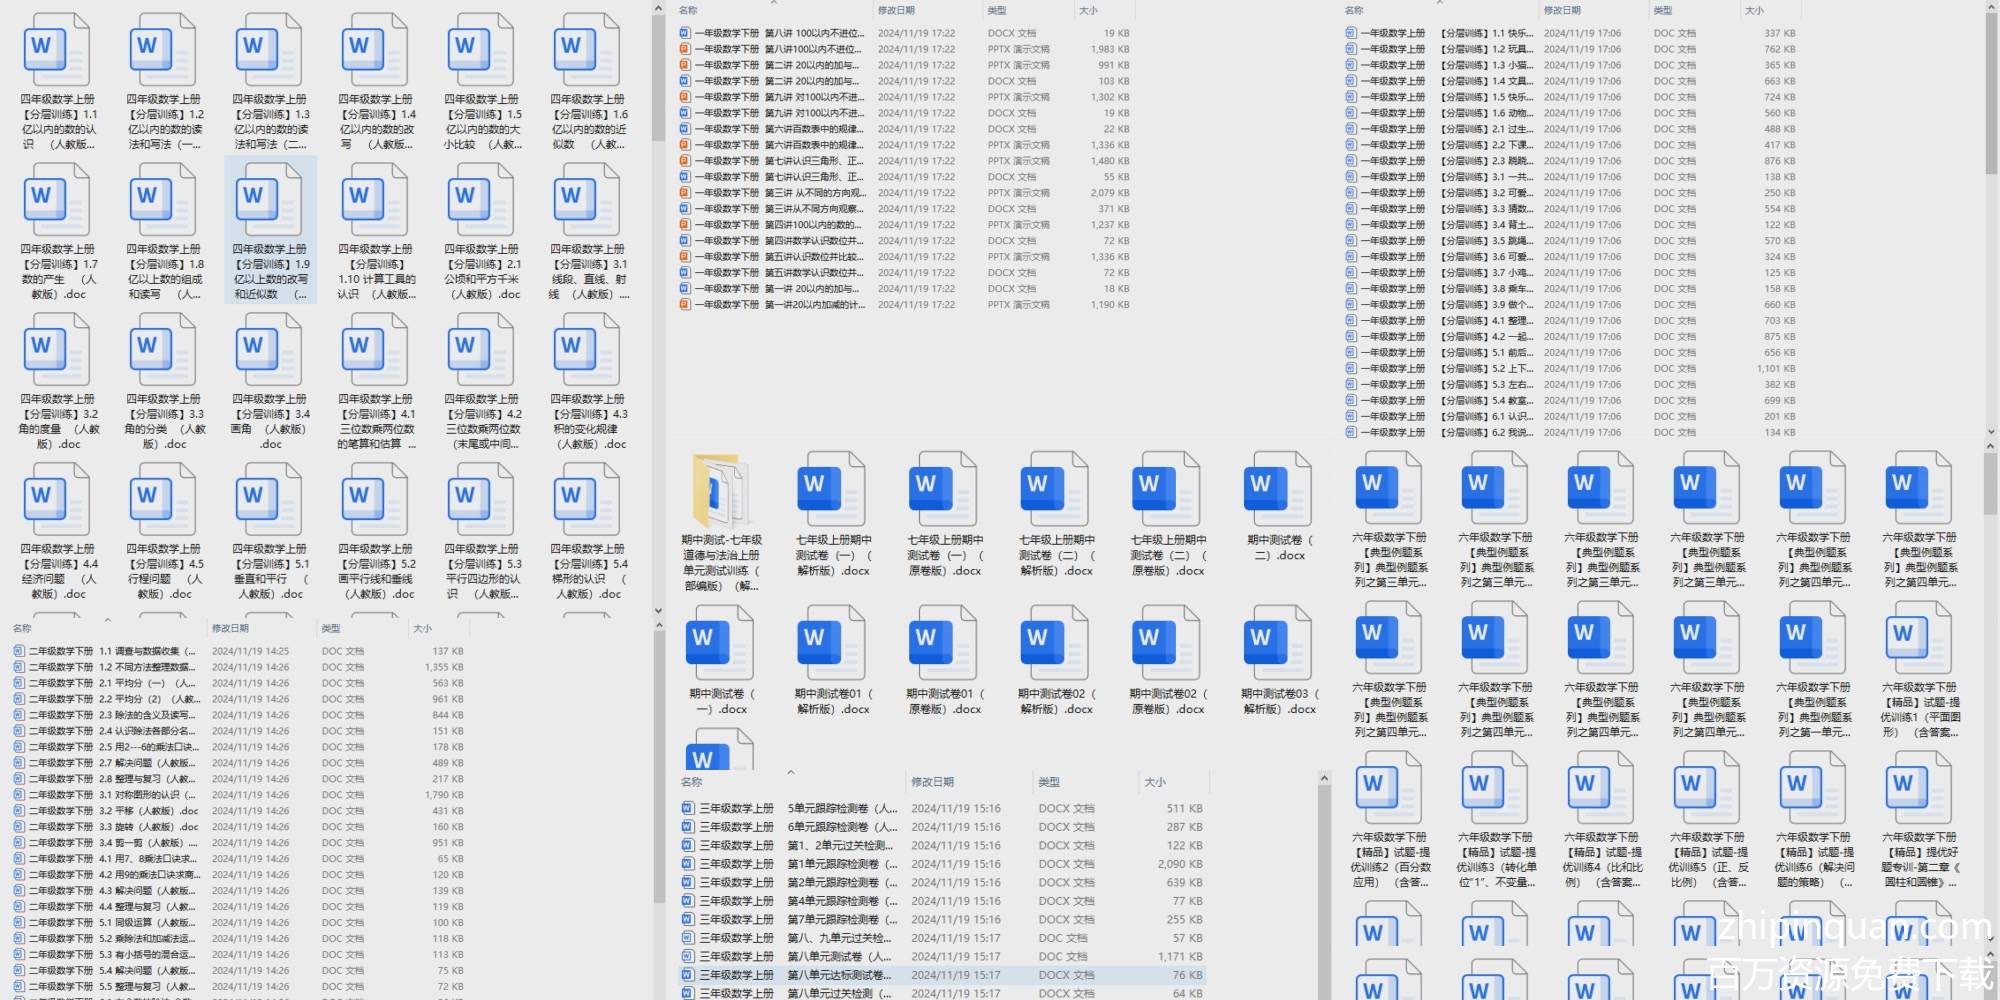The width and height of the screenshot is (2000, 1000).
Task: Click 名称 column header in first-grade 下册 list
Action: (x=689, y=10)
